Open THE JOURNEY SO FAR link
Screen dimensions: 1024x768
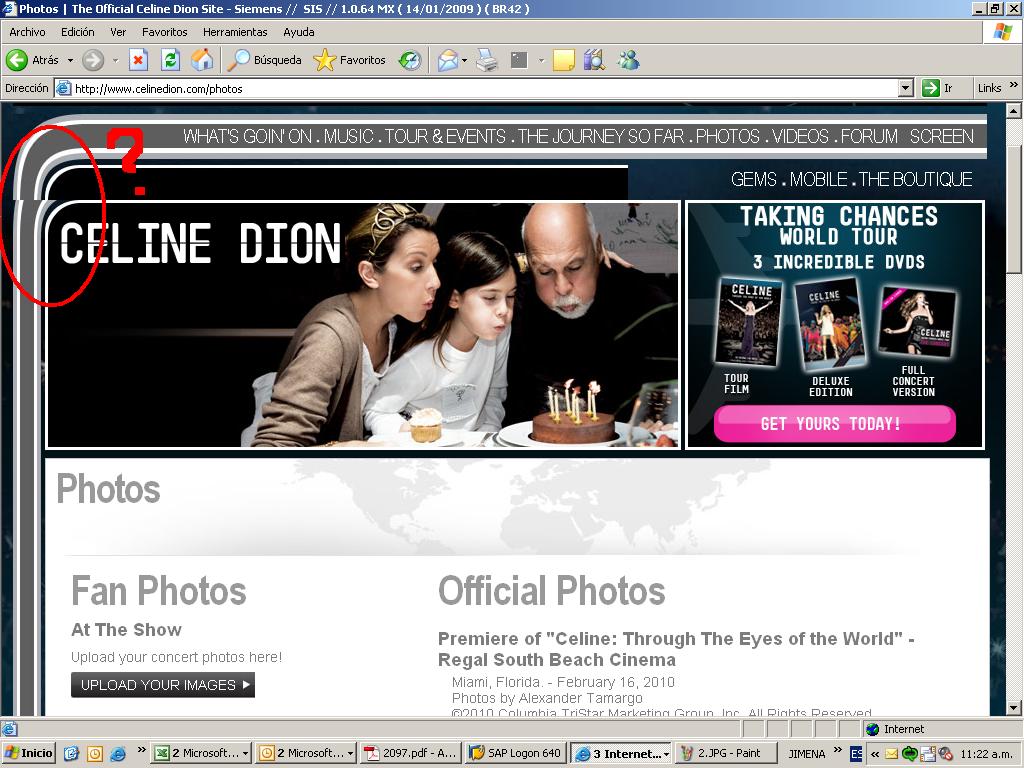[x=601, y=136]
